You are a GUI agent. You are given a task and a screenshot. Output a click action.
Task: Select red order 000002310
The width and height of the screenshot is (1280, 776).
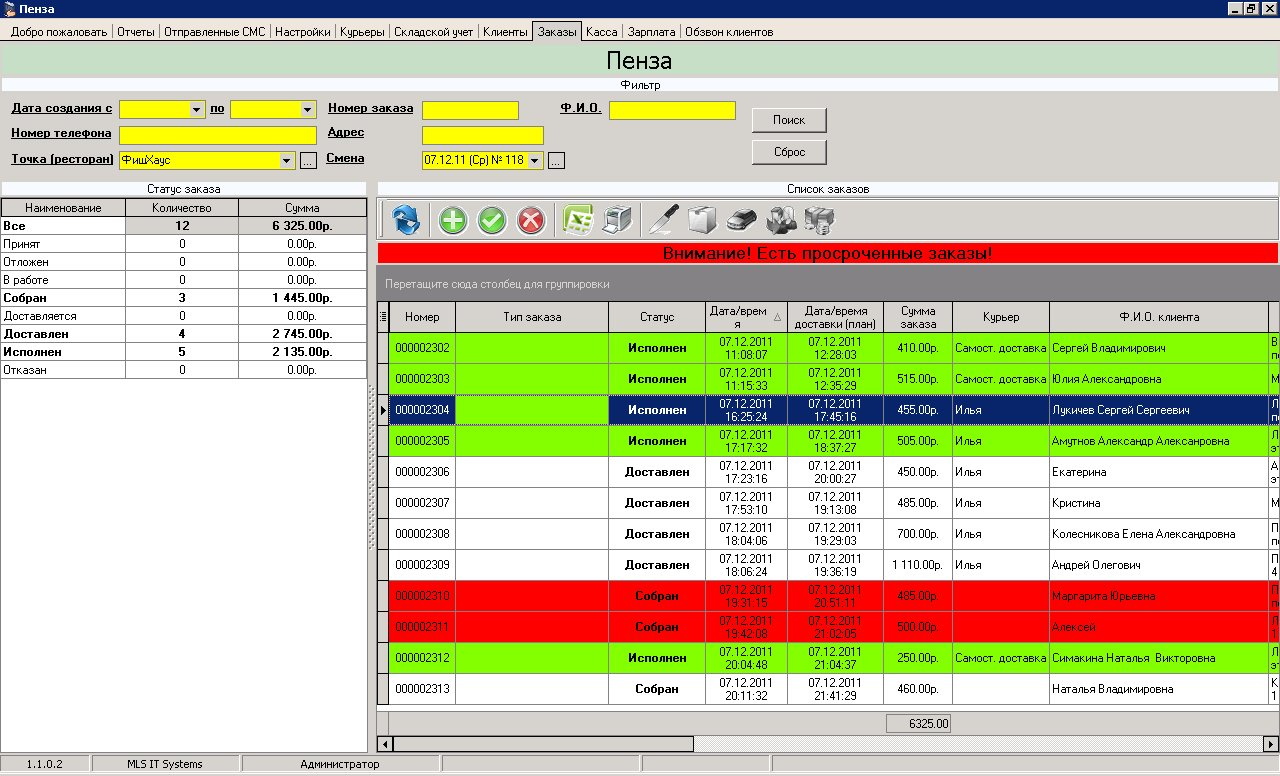click(828, 596)
